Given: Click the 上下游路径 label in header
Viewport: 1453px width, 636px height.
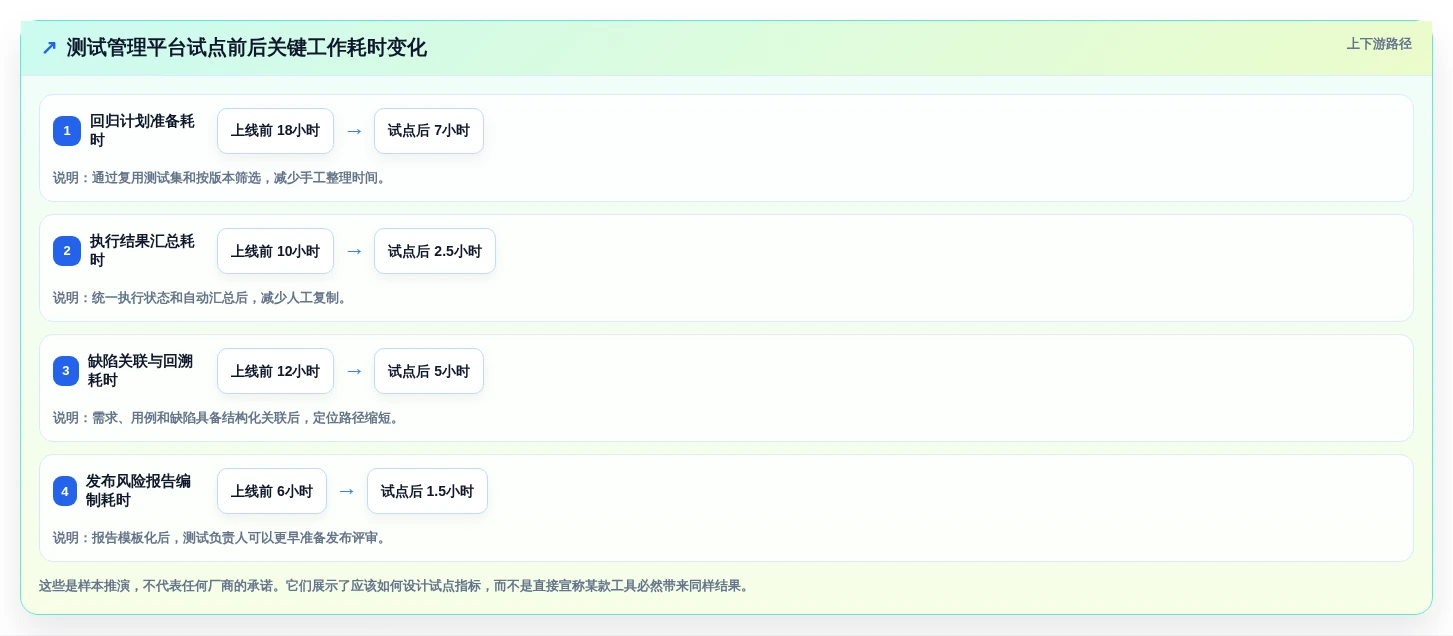Looking at the screenshot, I should [1379, 44].
